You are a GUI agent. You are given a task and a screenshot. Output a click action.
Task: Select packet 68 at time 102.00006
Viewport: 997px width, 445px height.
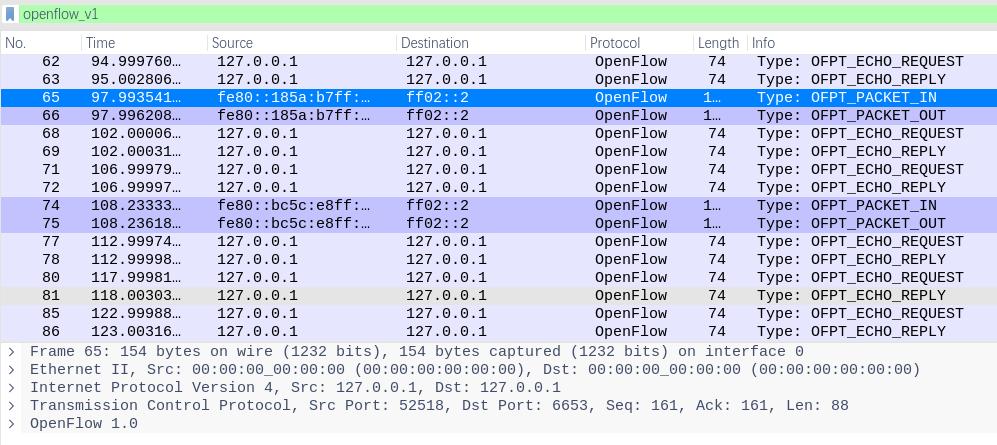(498, 134)
